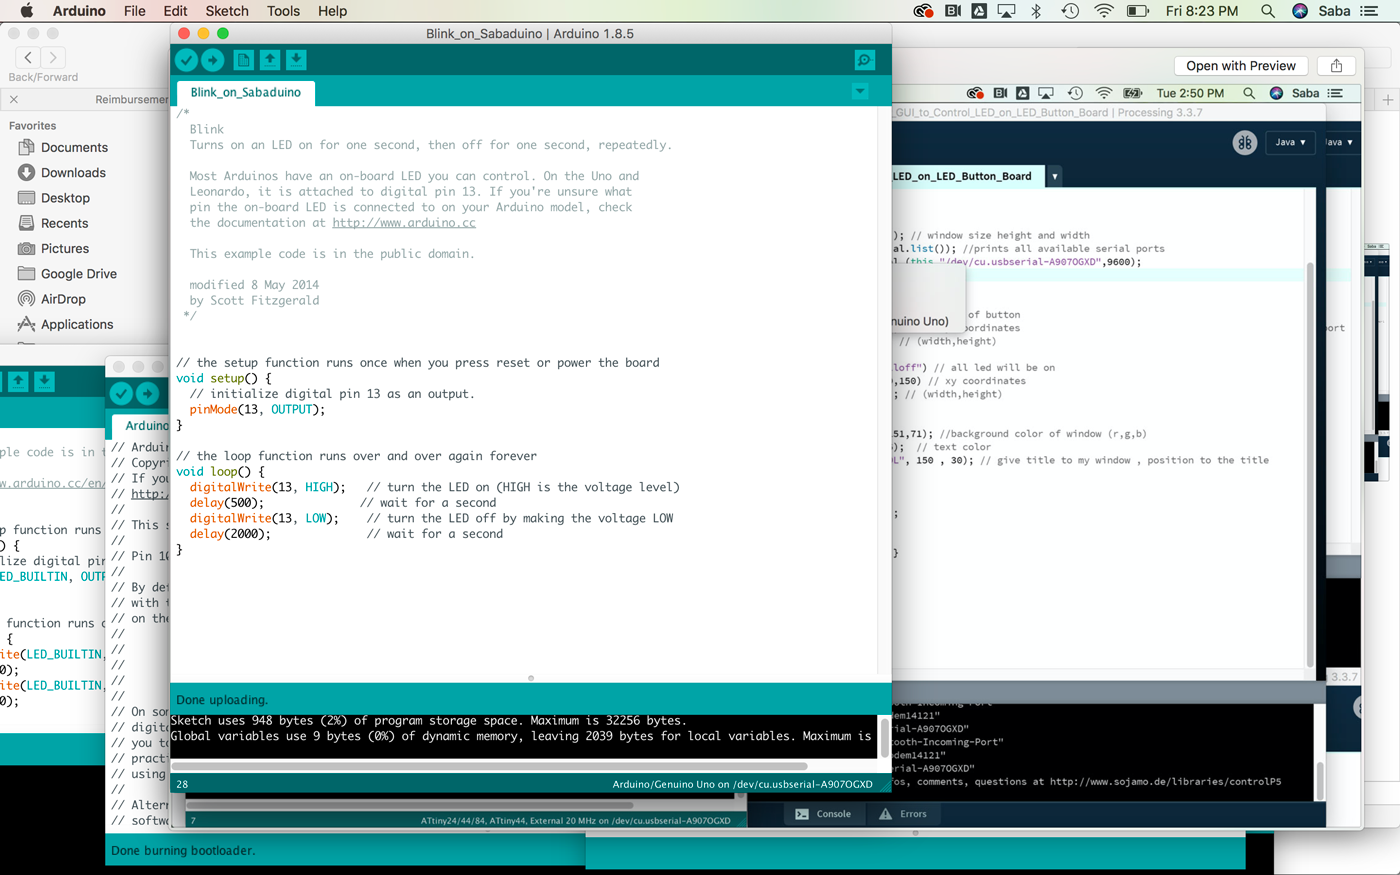Click the 'ATtiny24/44/84, External 20 MHz' board status text
Image resolution: width=1400 pixels, height=875 pixels.
[575, 821]
